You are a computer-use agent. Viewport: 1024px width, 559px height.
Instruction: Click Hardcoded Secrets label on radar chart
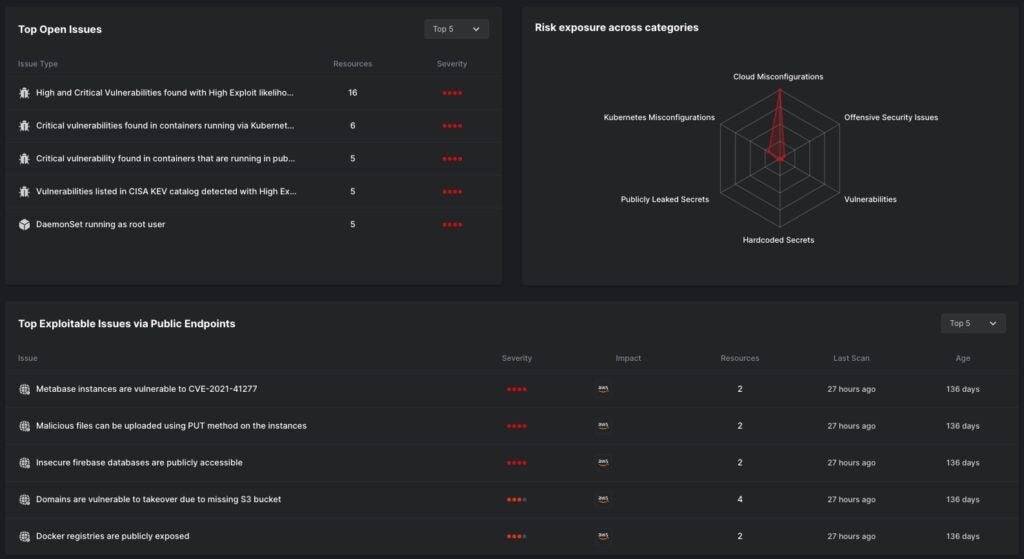click(x=778, y=240)
